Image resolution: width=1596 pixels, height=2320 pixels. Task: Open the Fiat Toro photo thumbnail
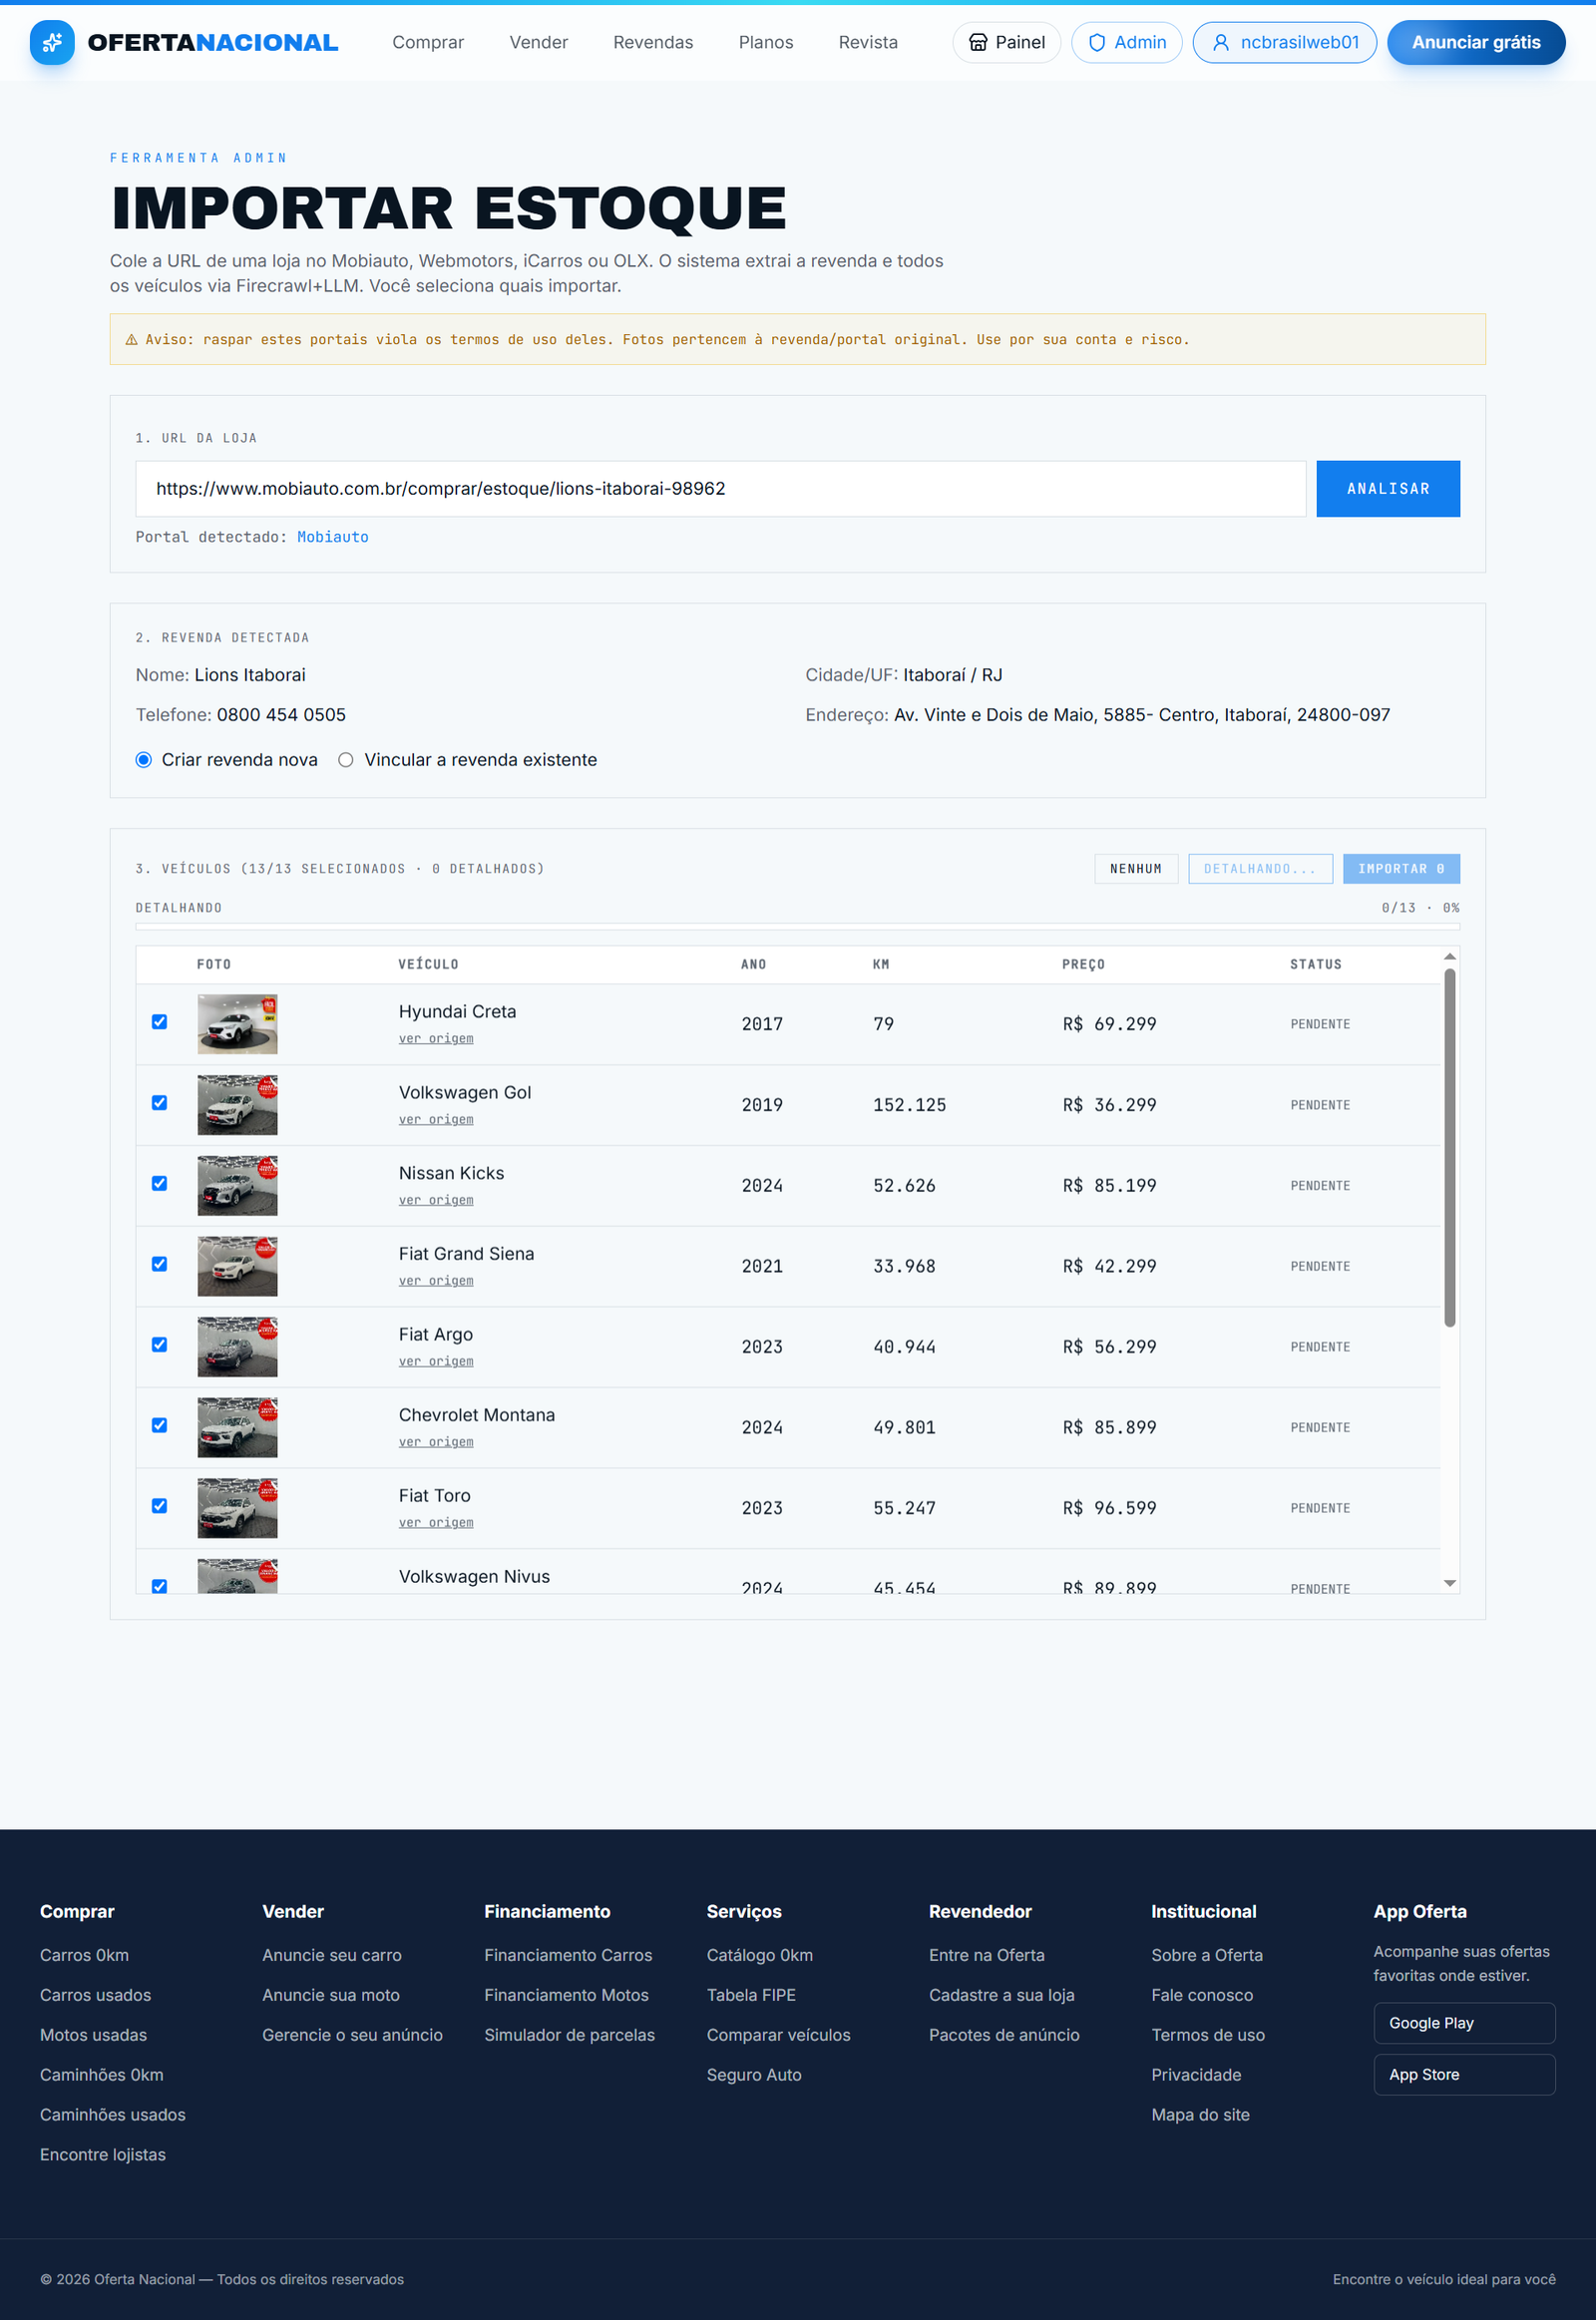238,1508
